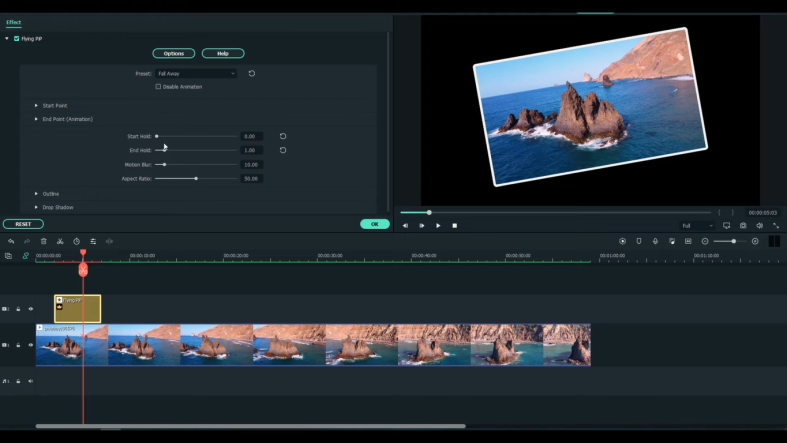The image size is (787, 443).
Task: Stop preview playback
Action: 454,225
